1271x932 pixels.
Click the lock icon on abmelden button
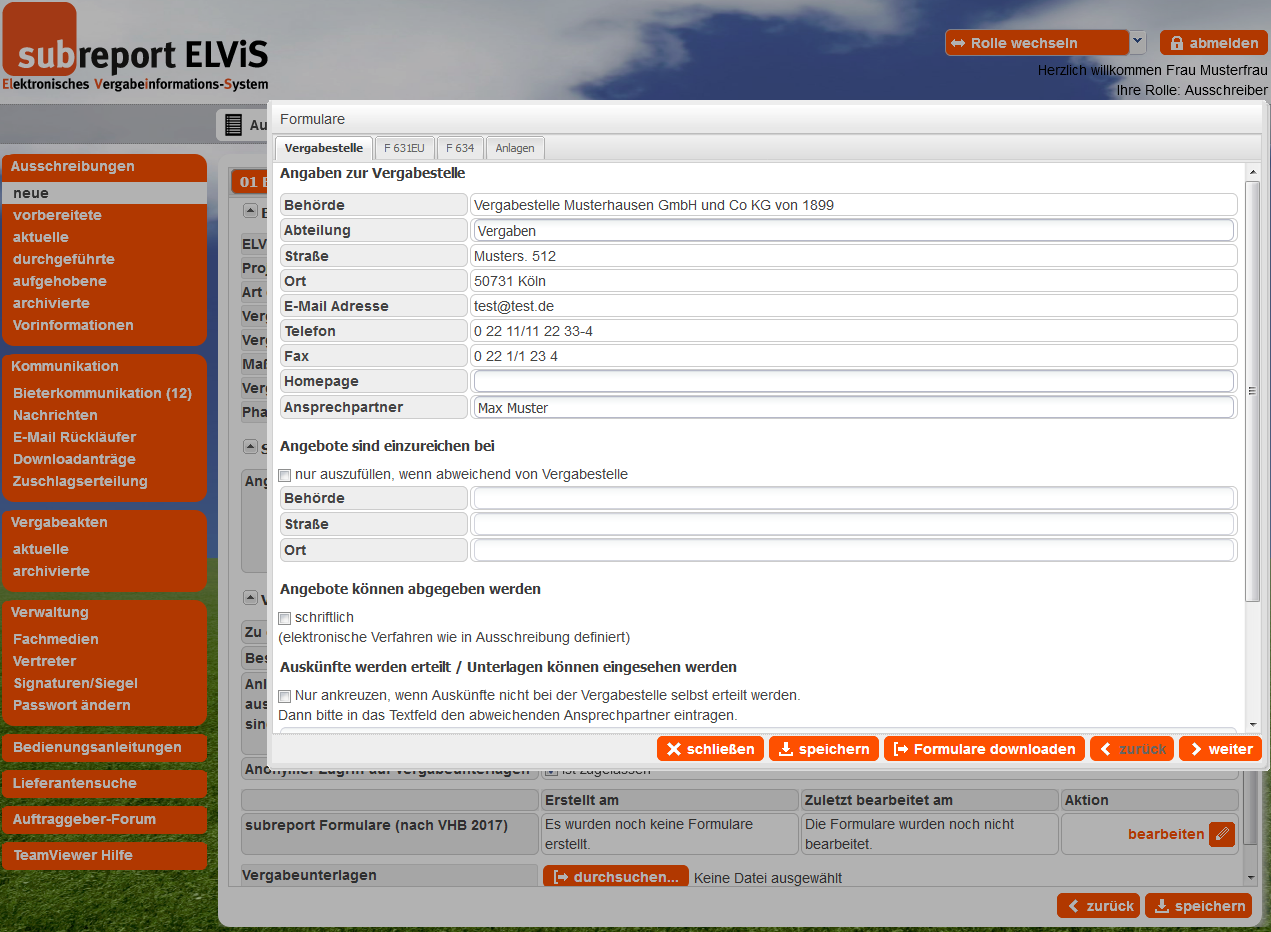tap(1176, 43)
